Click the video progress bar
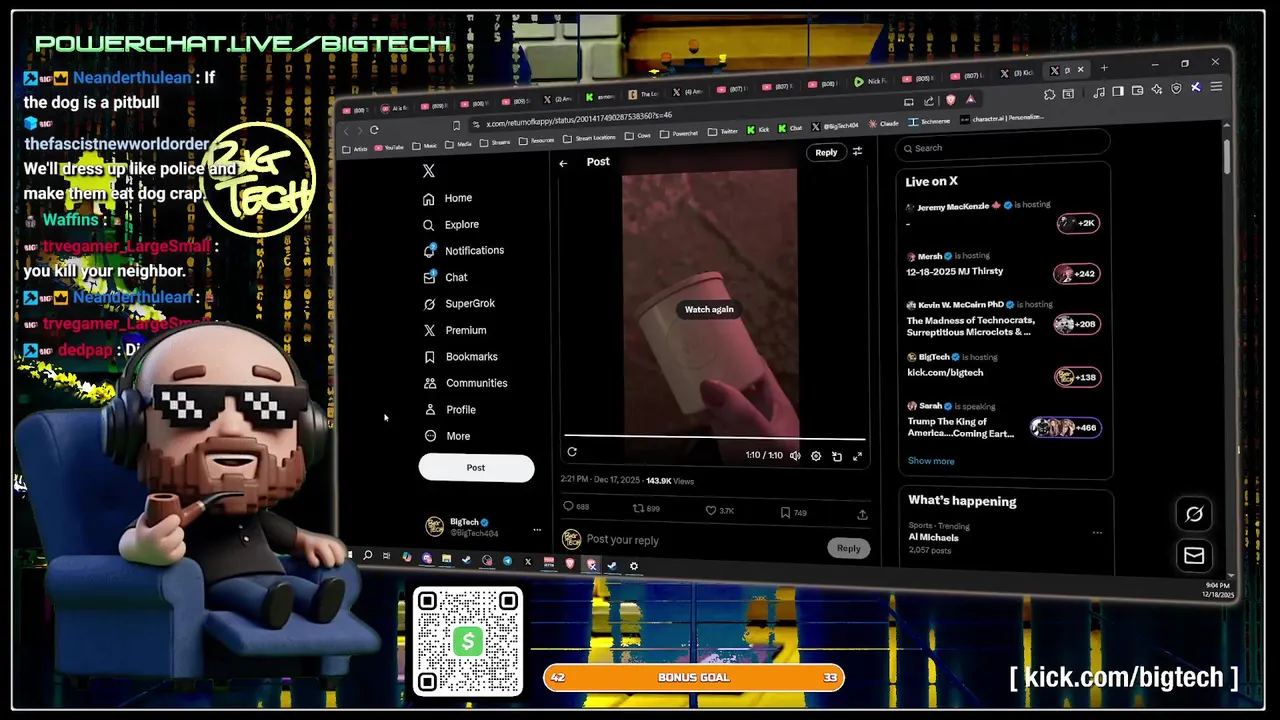 click(714, 437)
